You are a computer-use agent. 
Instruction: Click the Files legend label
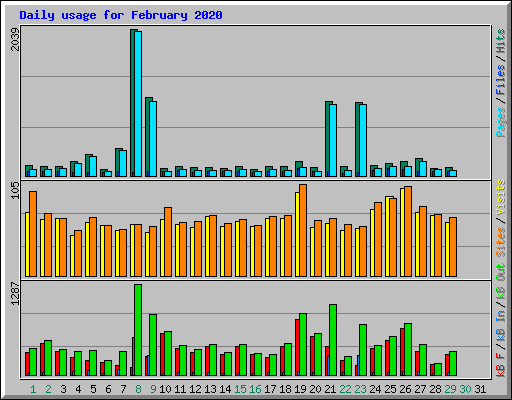pos(501,79)
